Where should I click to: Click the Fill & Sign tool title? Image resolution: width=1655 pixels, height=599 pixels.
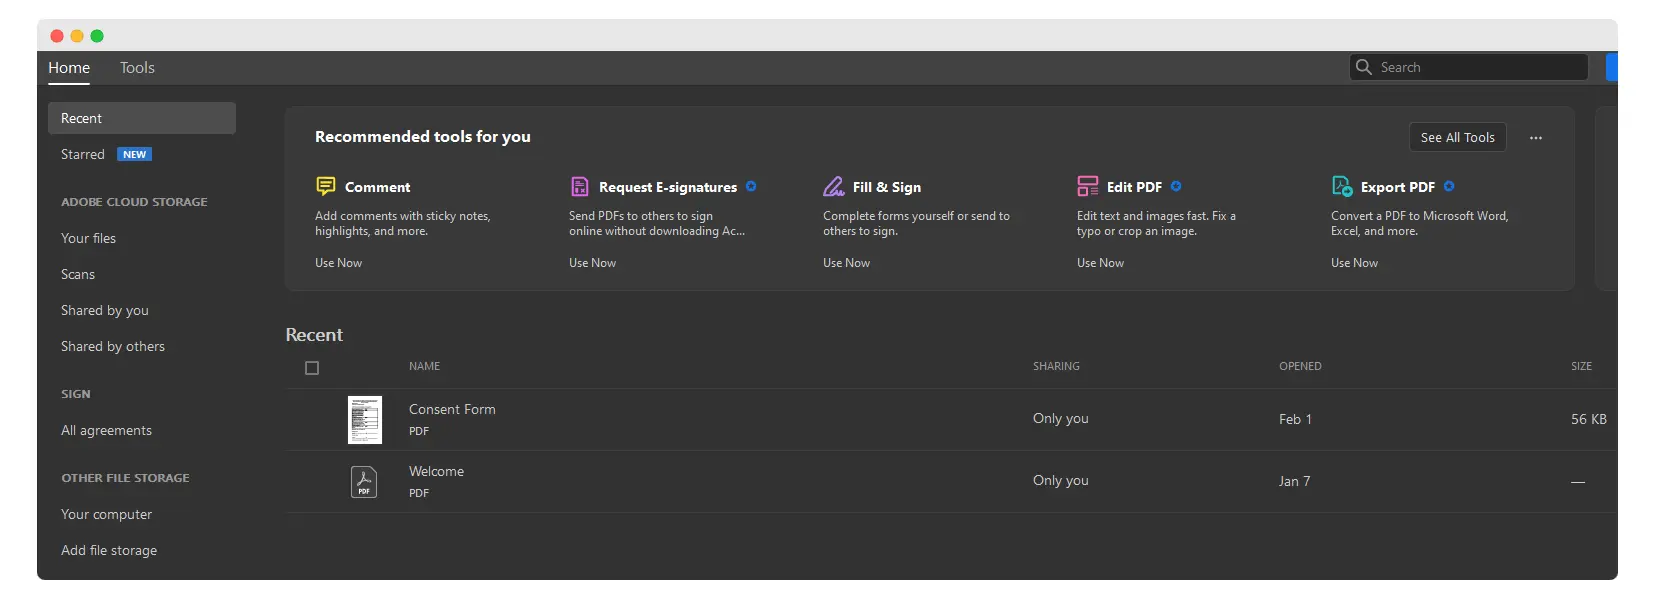[x=887, y=187]
